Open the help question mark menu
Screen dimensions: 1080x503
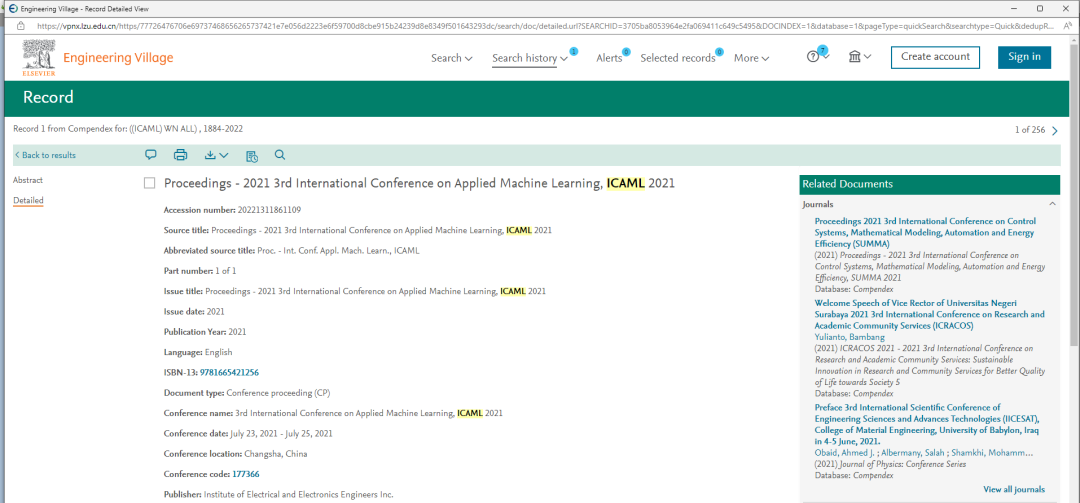(817, 57)
